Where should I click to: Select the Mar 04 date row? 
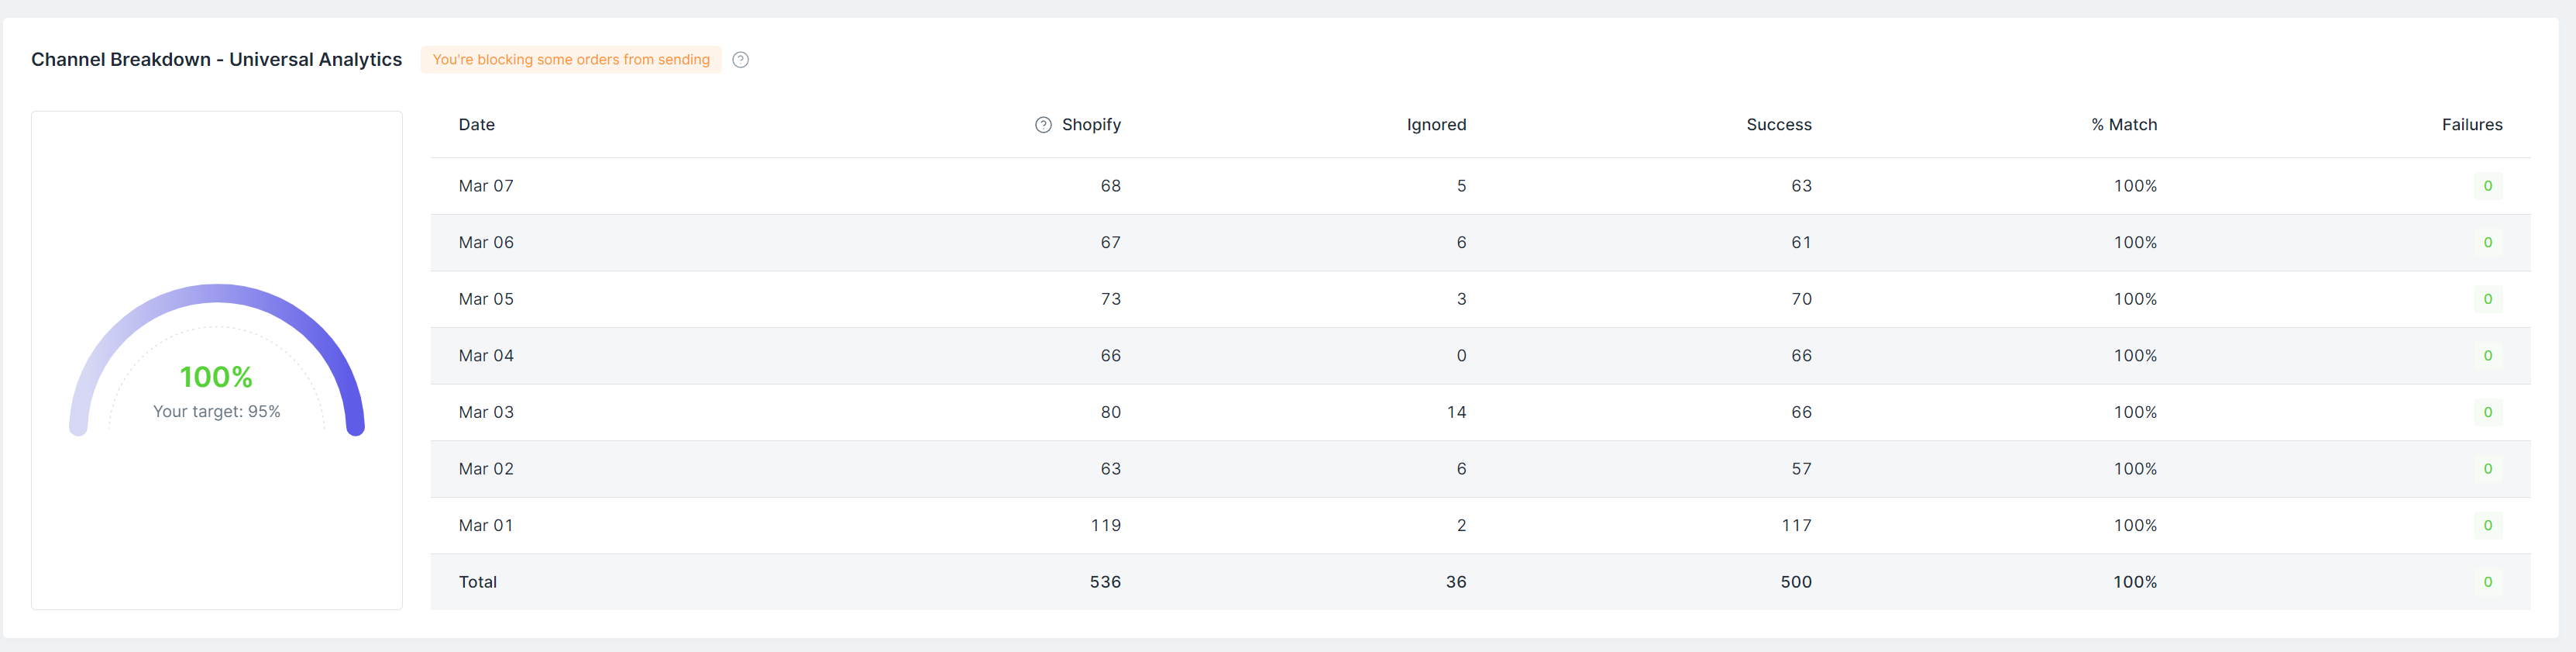pos(1480,356)
